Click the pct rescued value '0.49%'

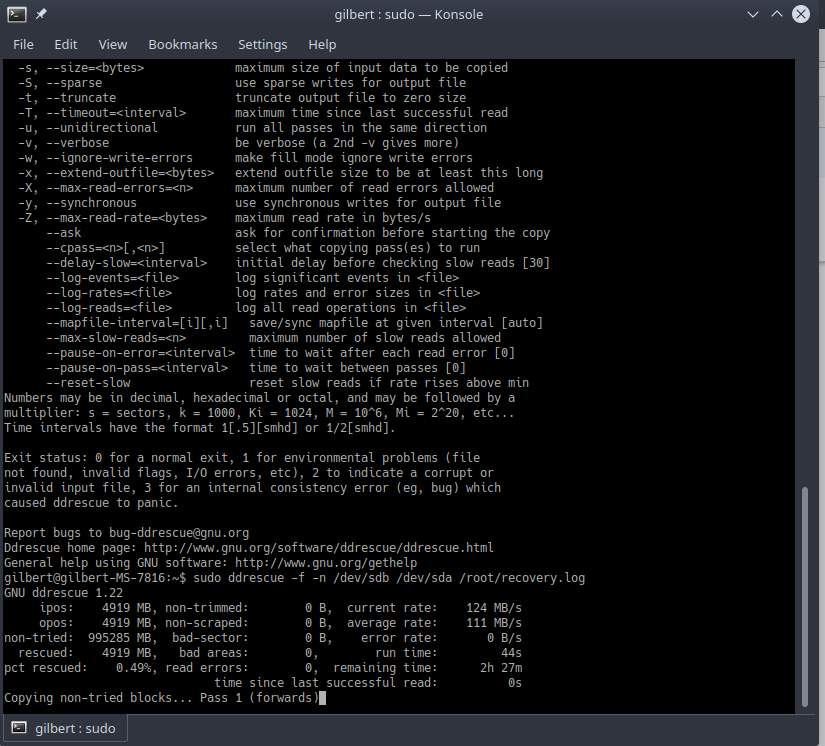(x=136, y=668)
